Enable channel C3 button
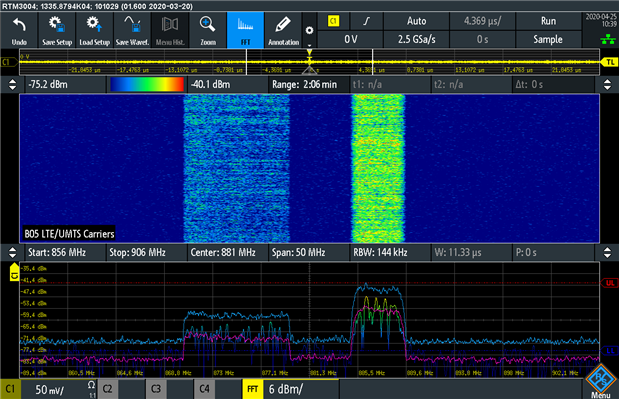The height and width of the screenshot is (399, 619). [156, 389]
